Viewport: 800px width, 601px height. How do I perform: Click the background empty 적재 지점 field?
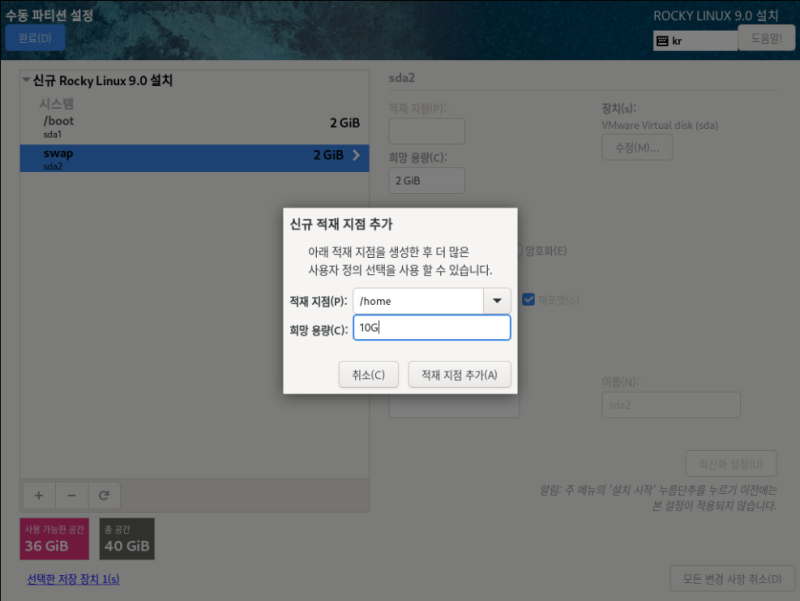click(427, 131)
